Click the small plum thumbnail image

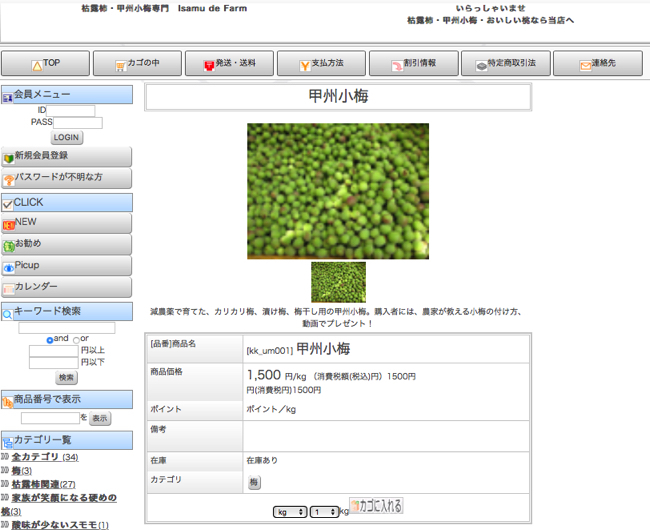[338, 282]
